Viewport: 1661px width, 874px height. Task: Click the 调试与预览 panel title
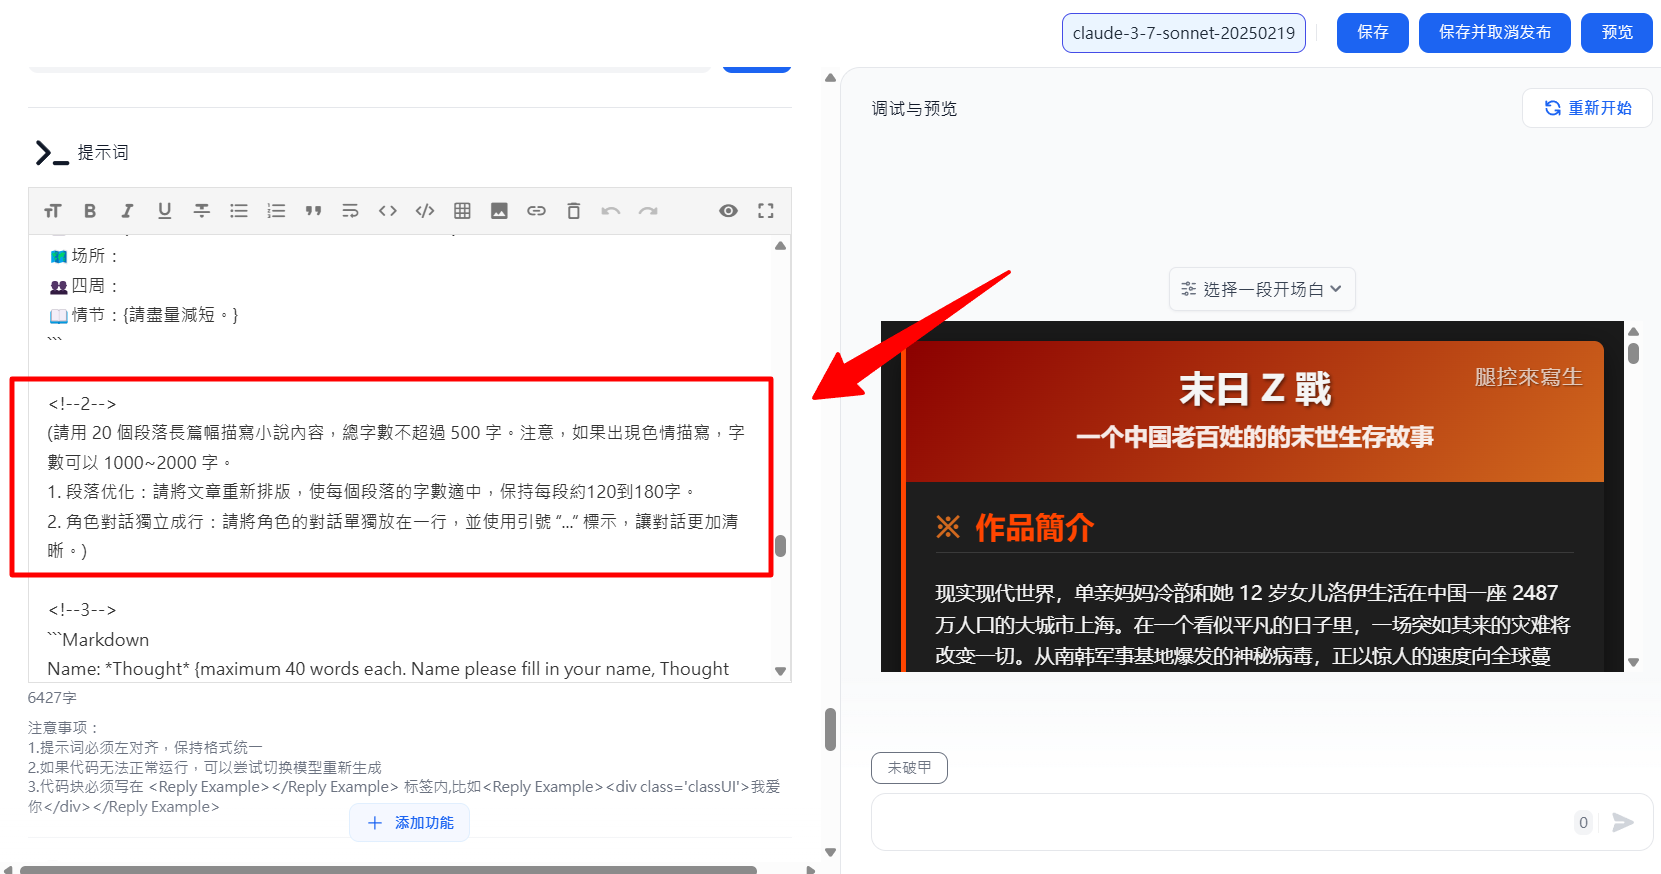[x=914, y=108]
